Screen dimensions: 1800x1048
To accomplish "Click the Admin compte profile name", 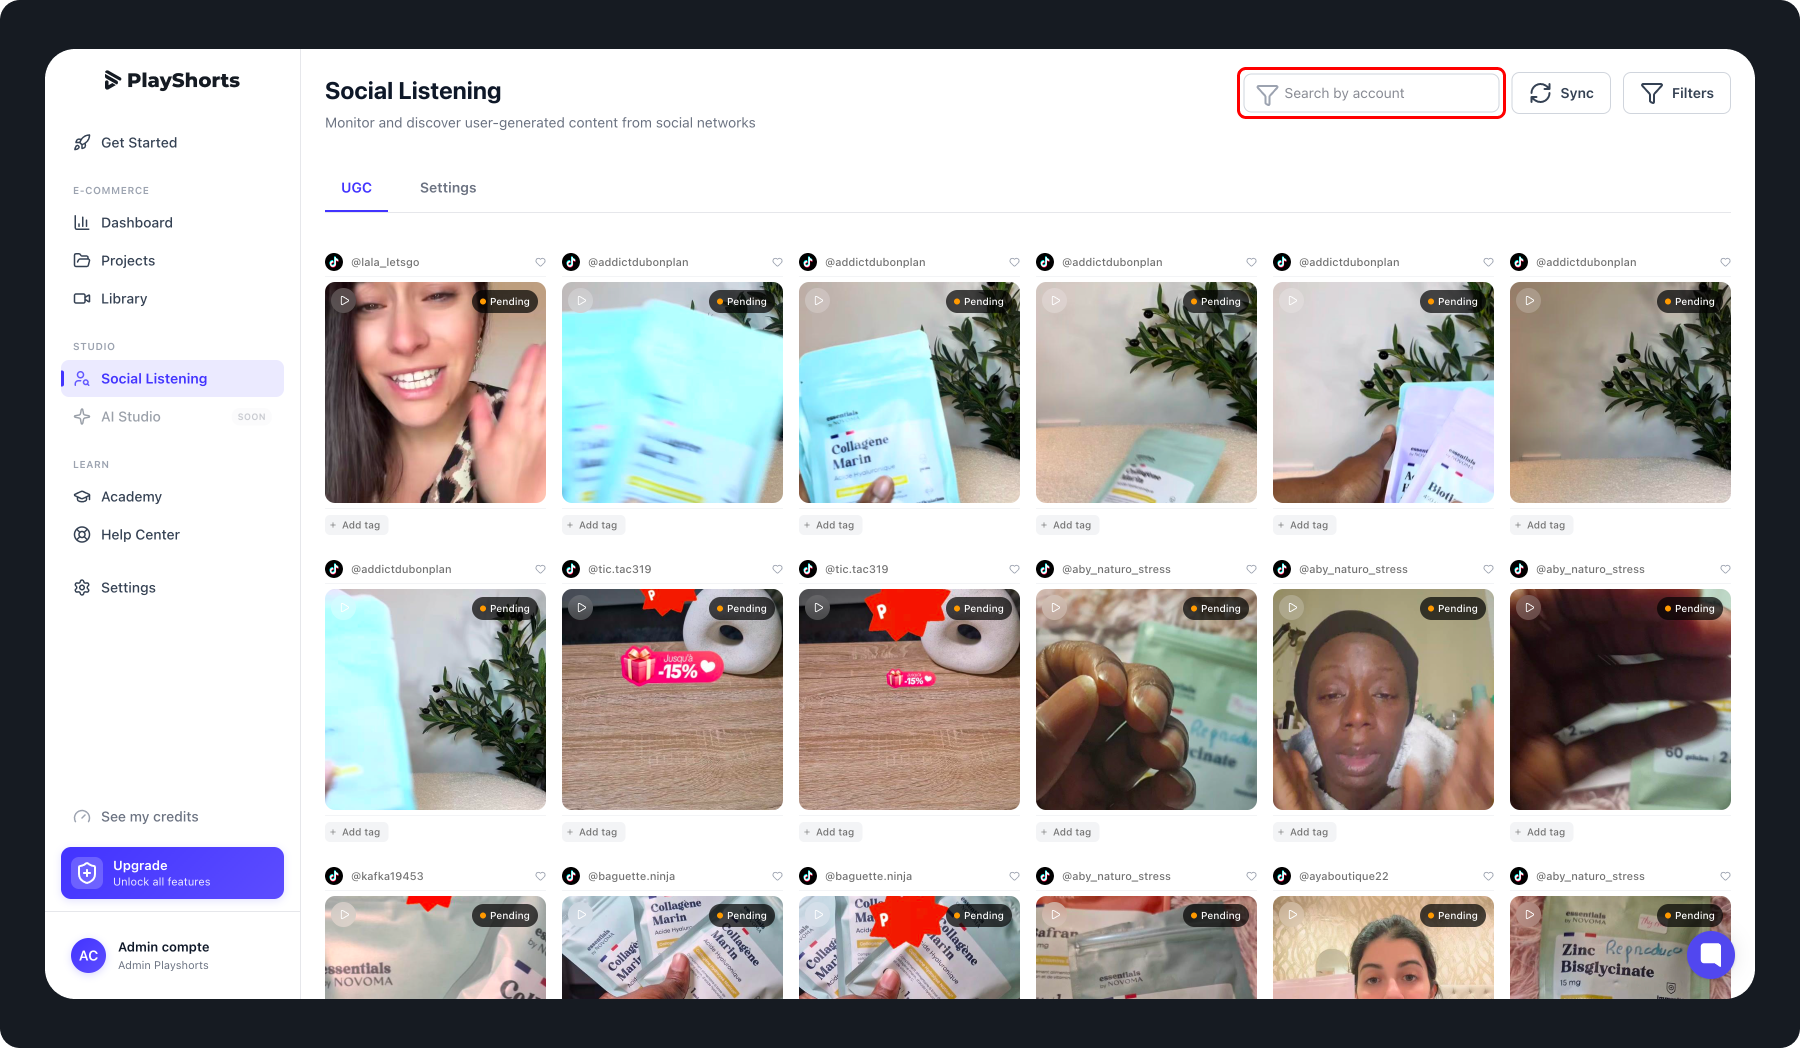I will (x=164, y=947).
